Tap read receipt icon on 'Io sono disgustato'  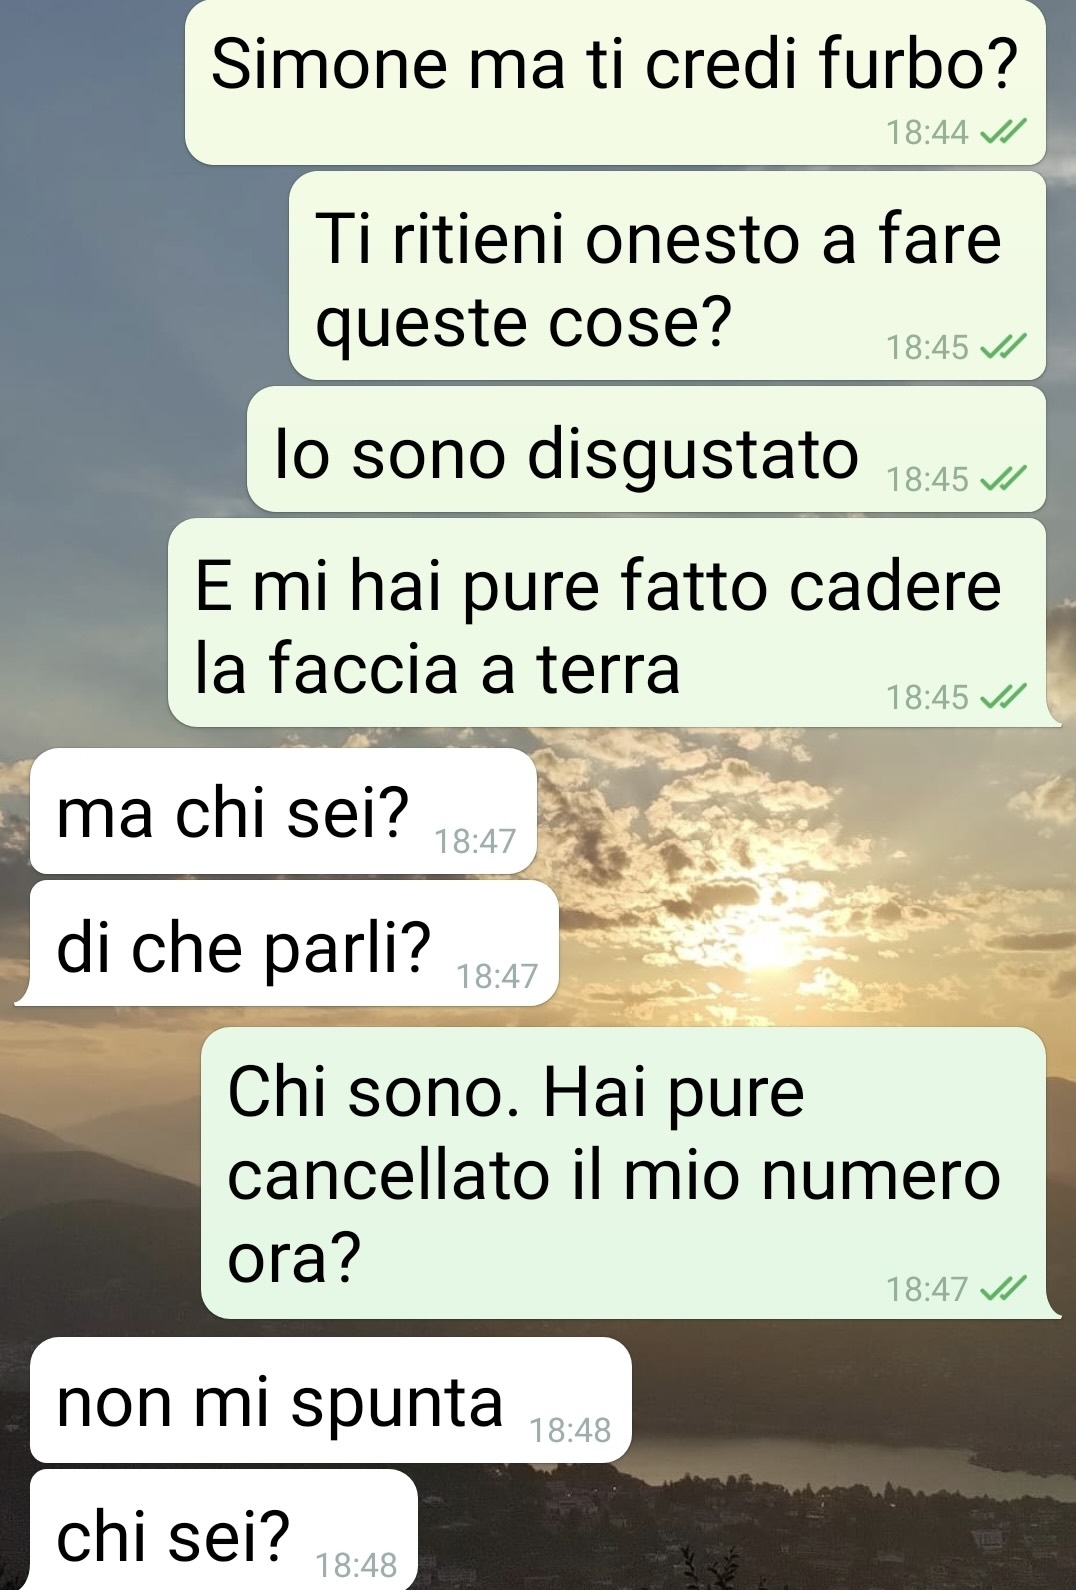click(x=1003, y=479)
